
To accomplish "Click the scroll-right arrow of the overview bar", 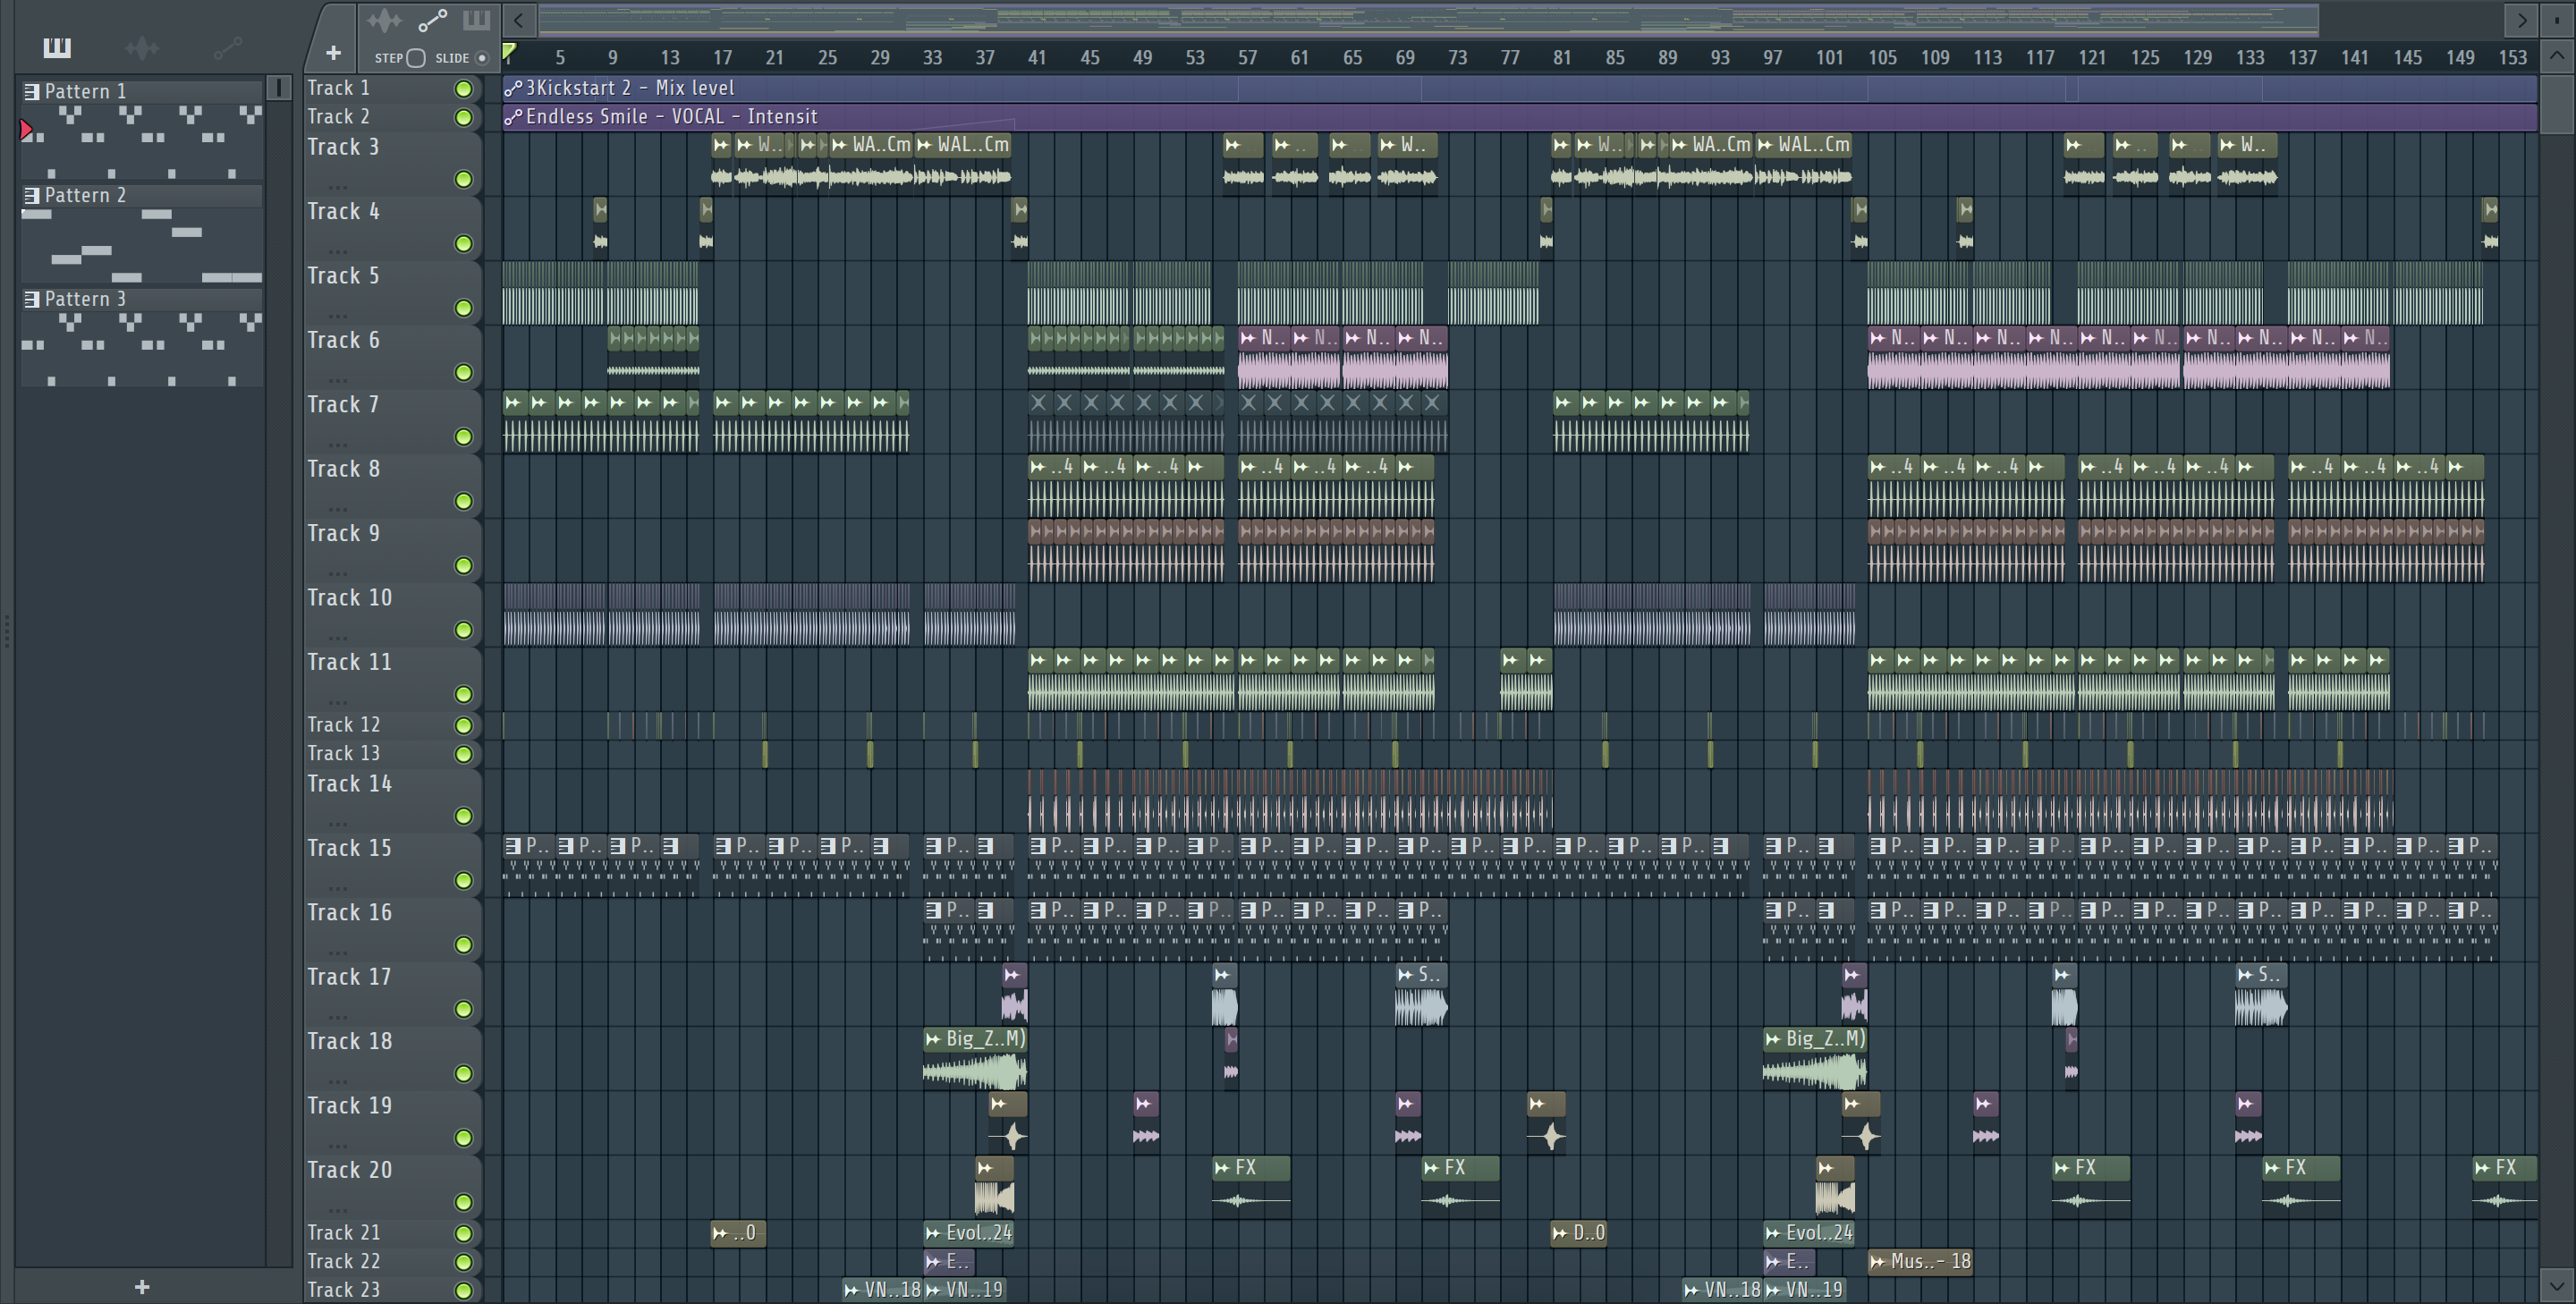I will pyautogui.click(x=2521, y=20).
